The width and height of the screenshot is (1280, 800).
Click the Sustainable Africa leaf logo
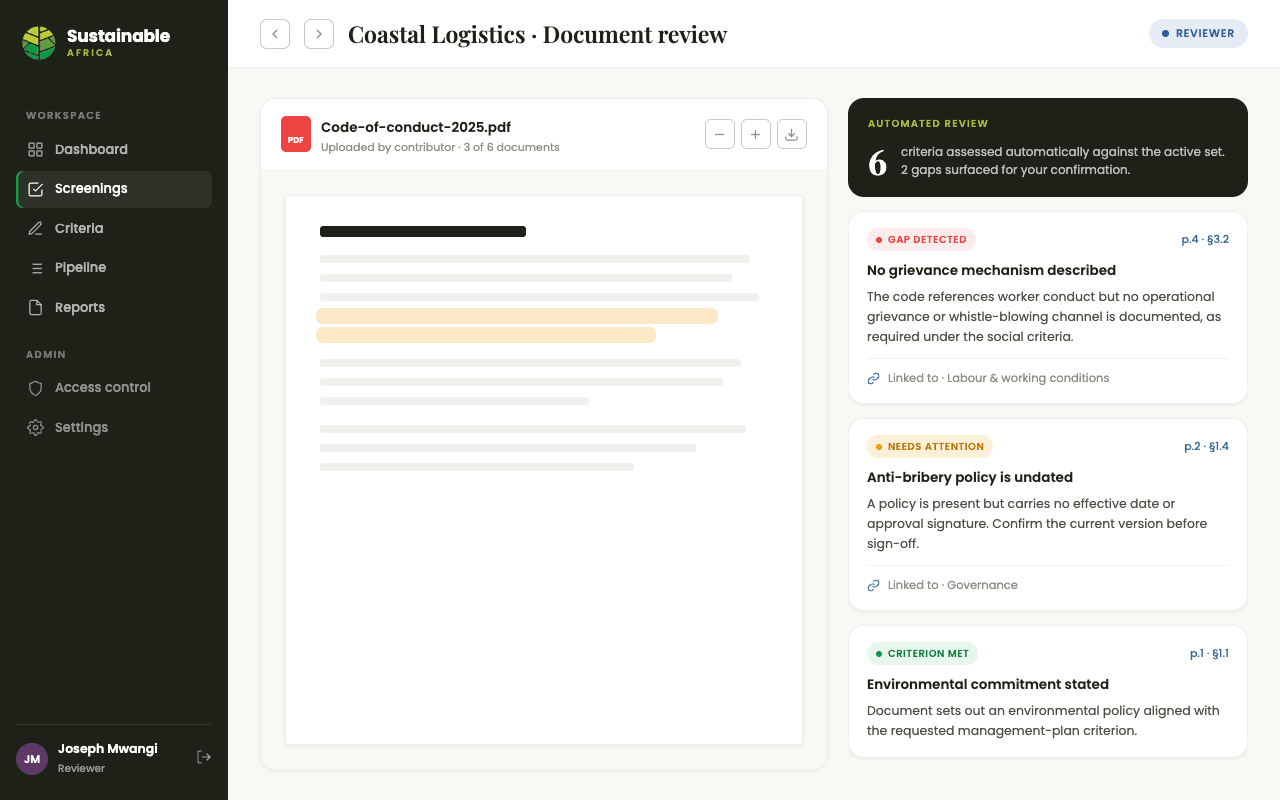click(x=39, y=43)
